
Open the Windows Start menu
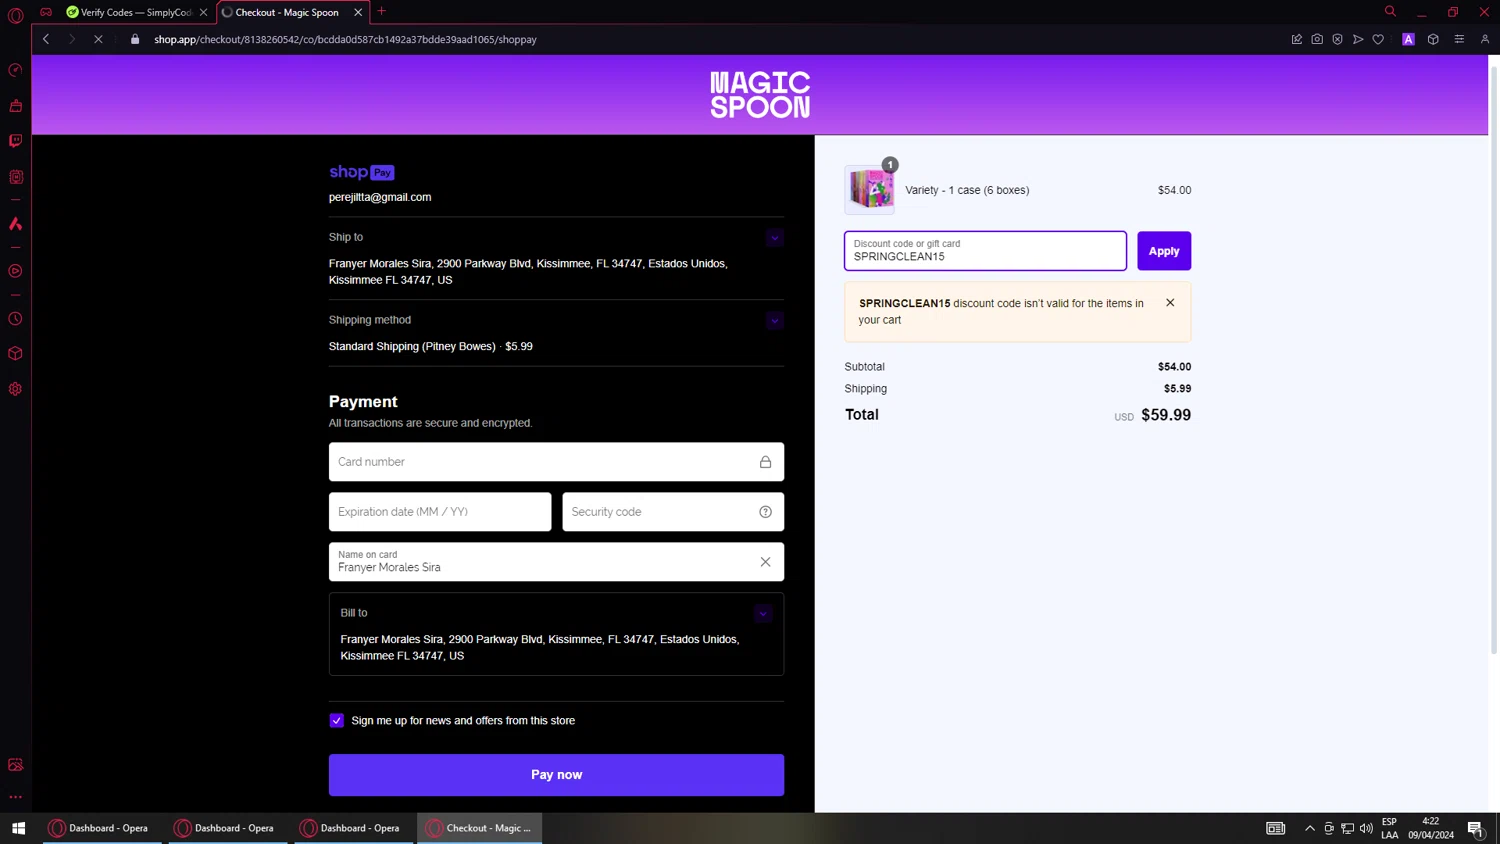pyautogui.click(x=18, y=828)
